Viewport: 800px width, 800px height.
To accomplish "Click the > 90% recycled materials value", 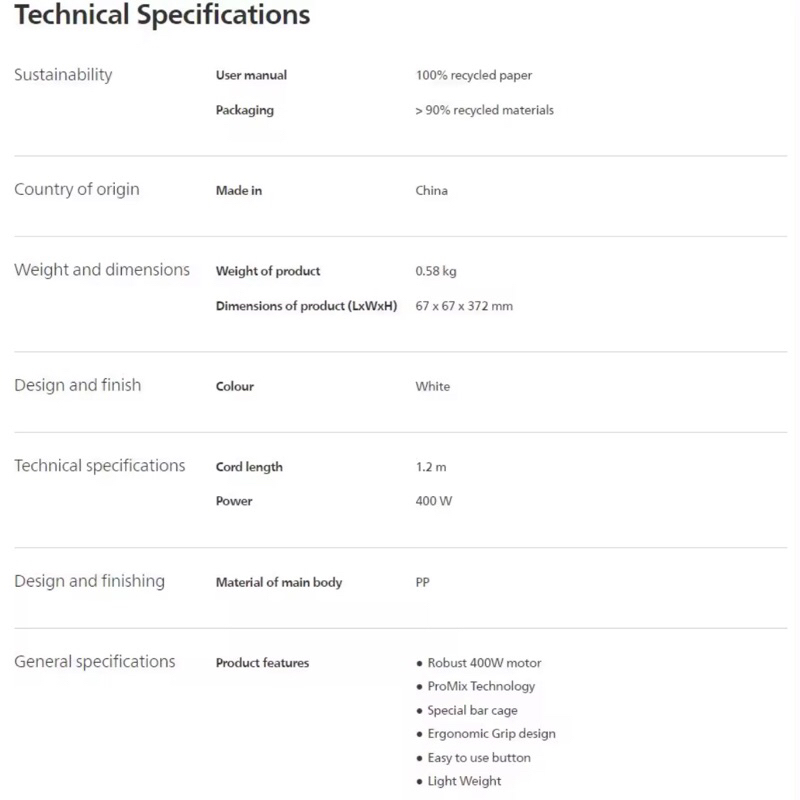I will click(484, 110).
